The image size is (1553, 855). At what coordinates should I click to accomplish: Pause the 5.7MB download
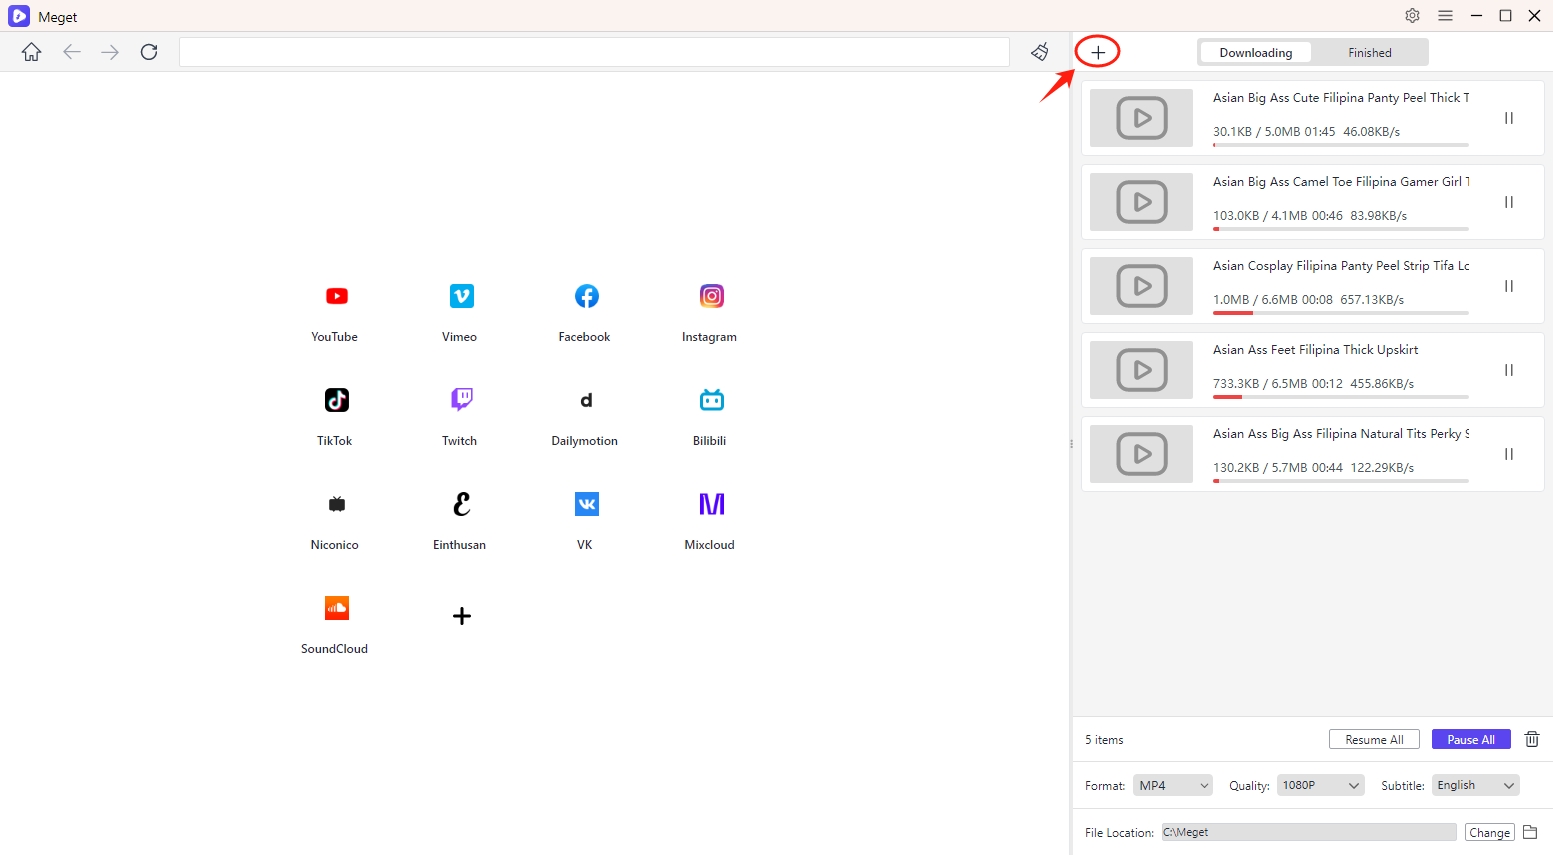1509,454
